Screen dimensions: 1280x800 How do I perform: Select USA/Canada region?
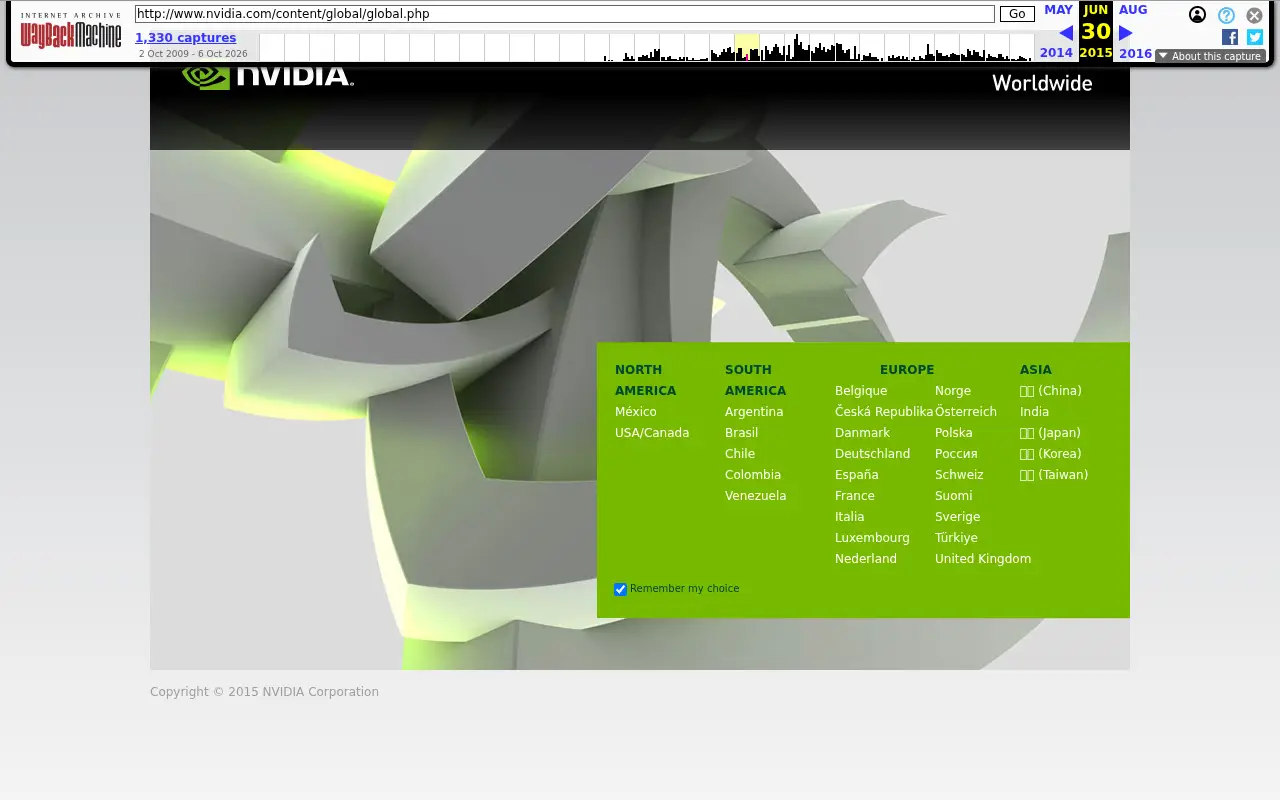652,433
